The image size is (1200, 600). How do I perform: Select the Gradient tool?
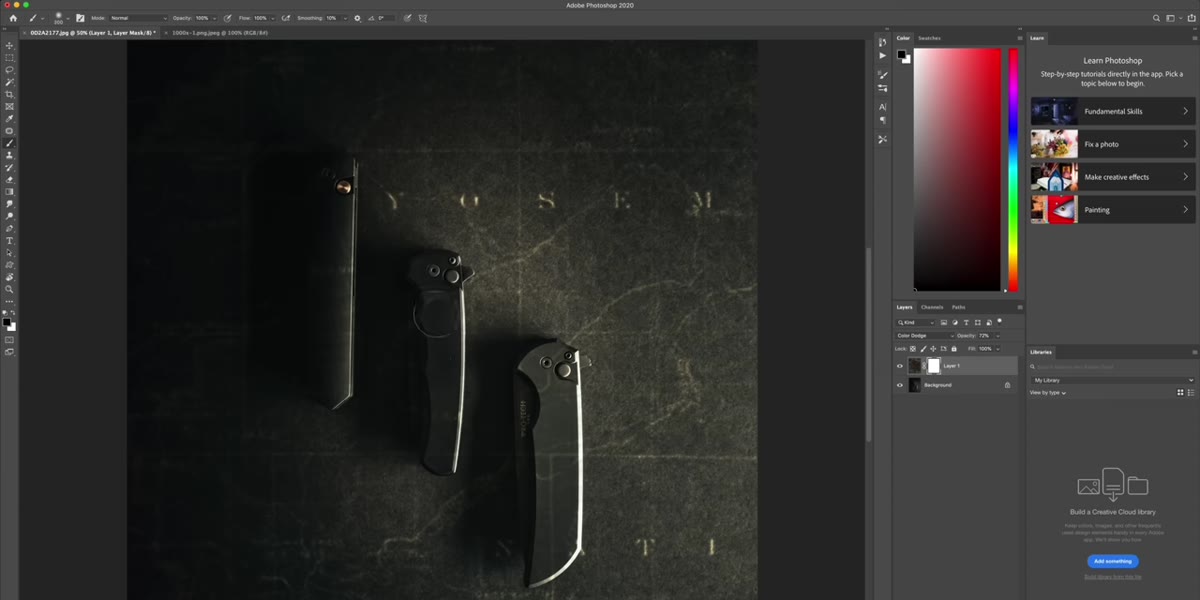(x=10, y=192)
